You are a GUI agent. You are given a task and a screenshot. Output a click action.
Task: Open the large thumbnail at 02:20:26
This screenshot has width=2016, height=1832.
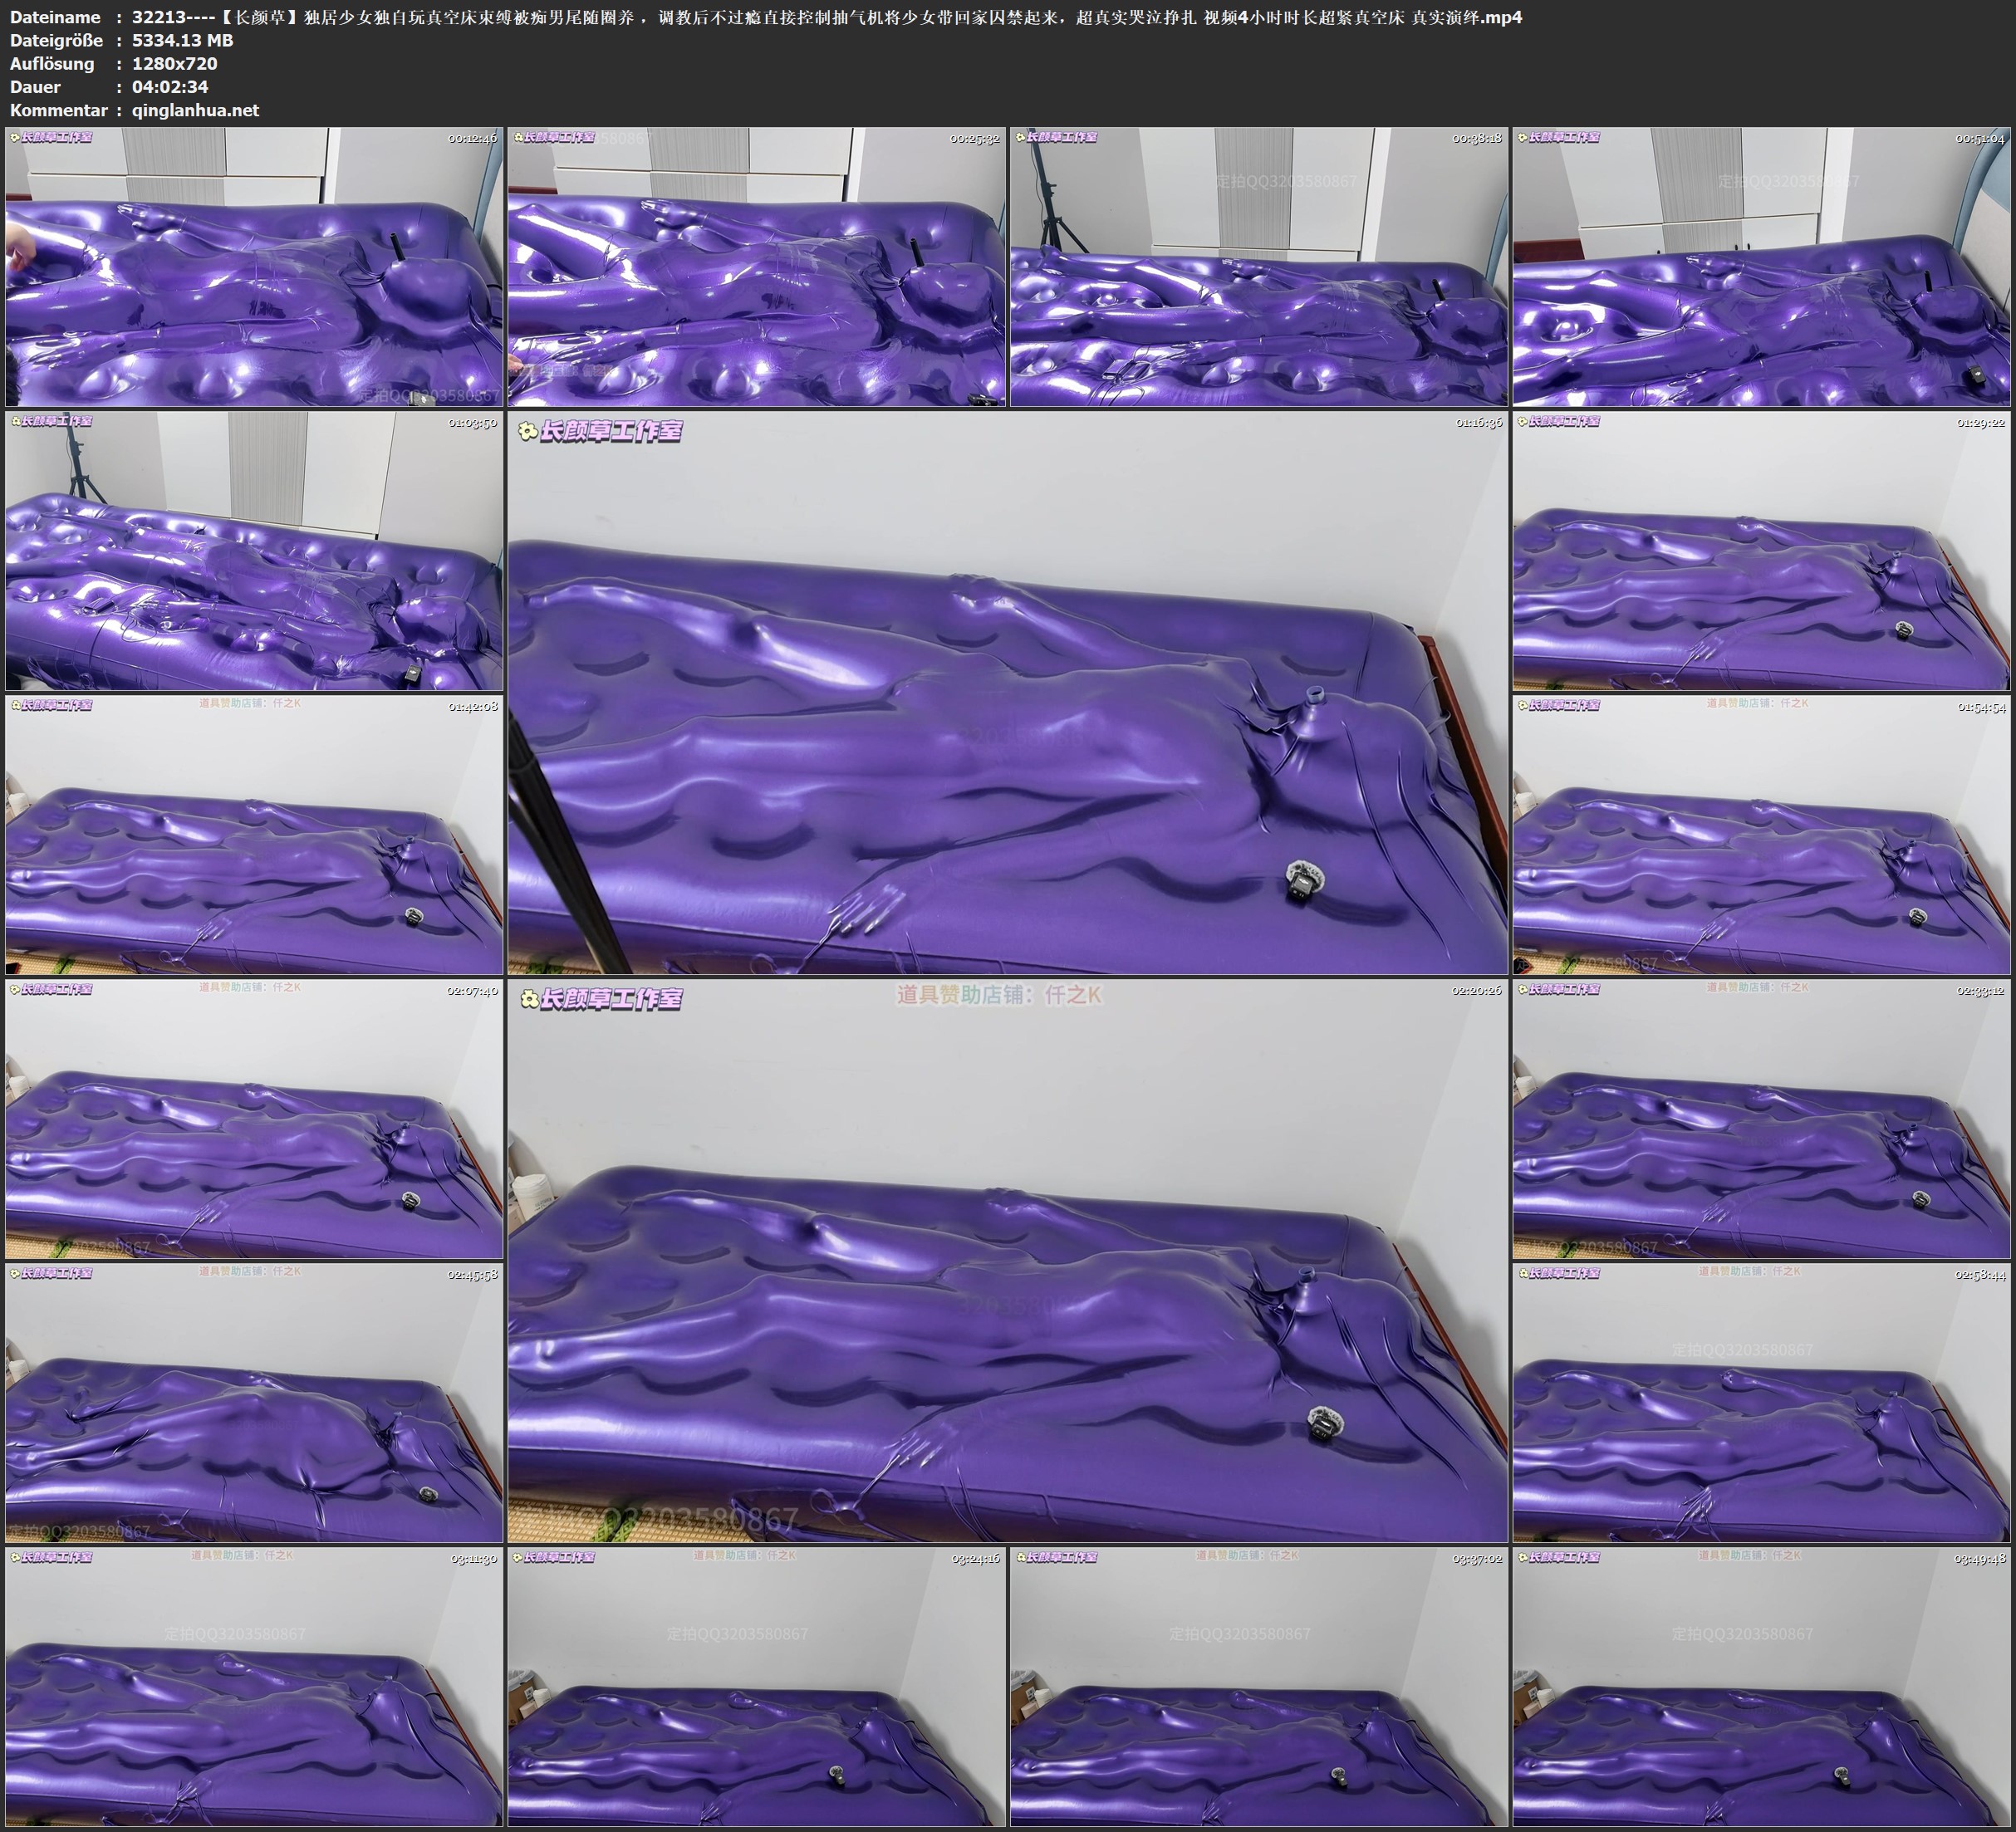tap(1007, 1261)
